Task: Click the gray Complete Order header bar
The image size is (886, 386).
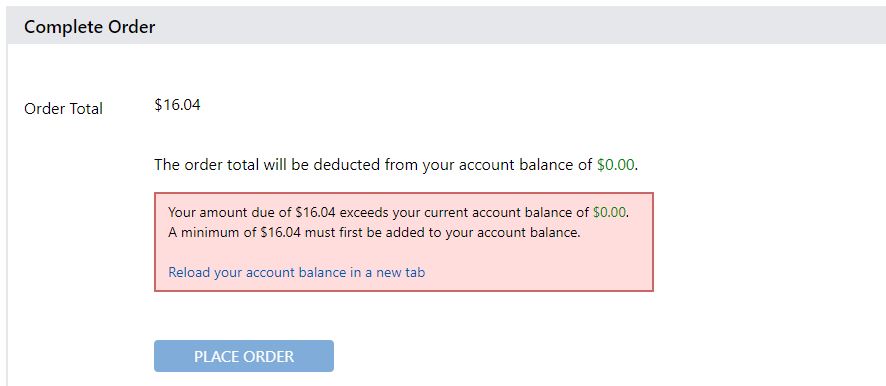Action: click(x=446, y=25)
